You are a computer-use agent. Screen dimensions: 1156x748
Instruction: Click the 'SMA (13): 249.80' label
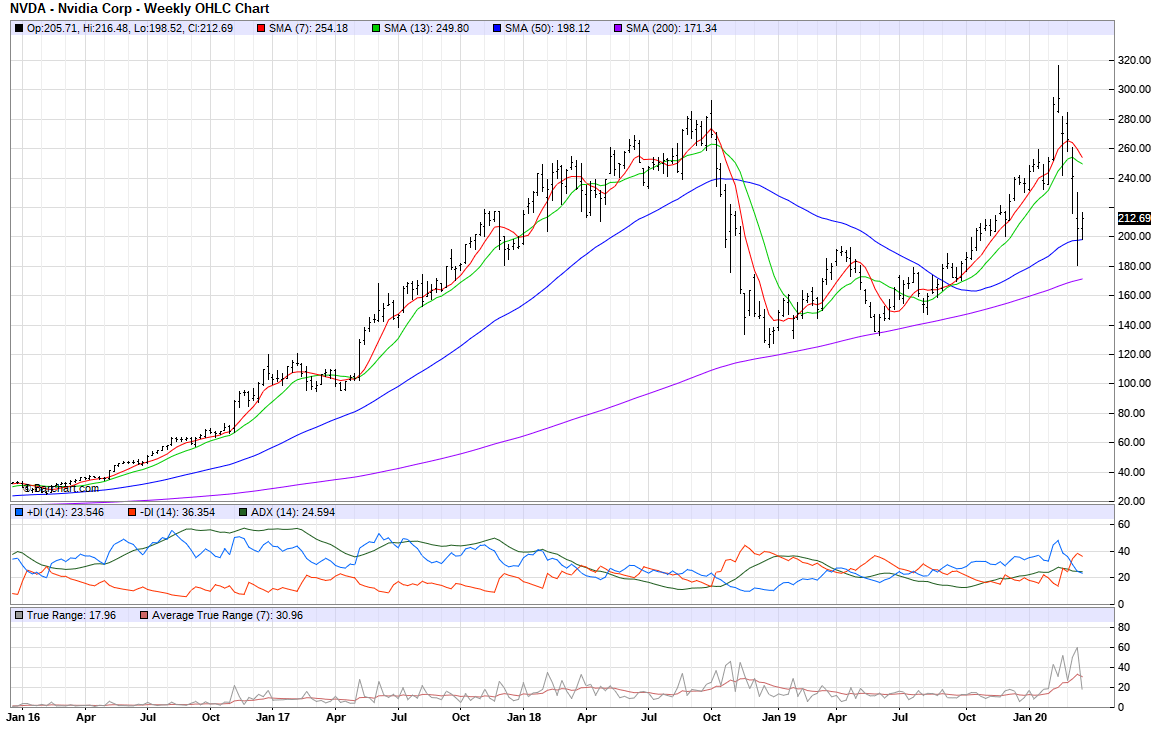point(426,29)
